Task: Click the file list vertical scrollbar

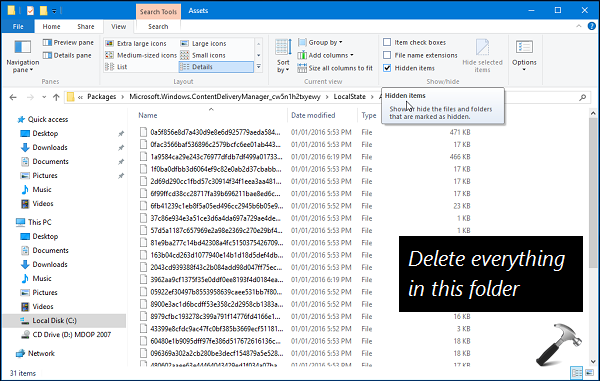Action: click(593, 237)
